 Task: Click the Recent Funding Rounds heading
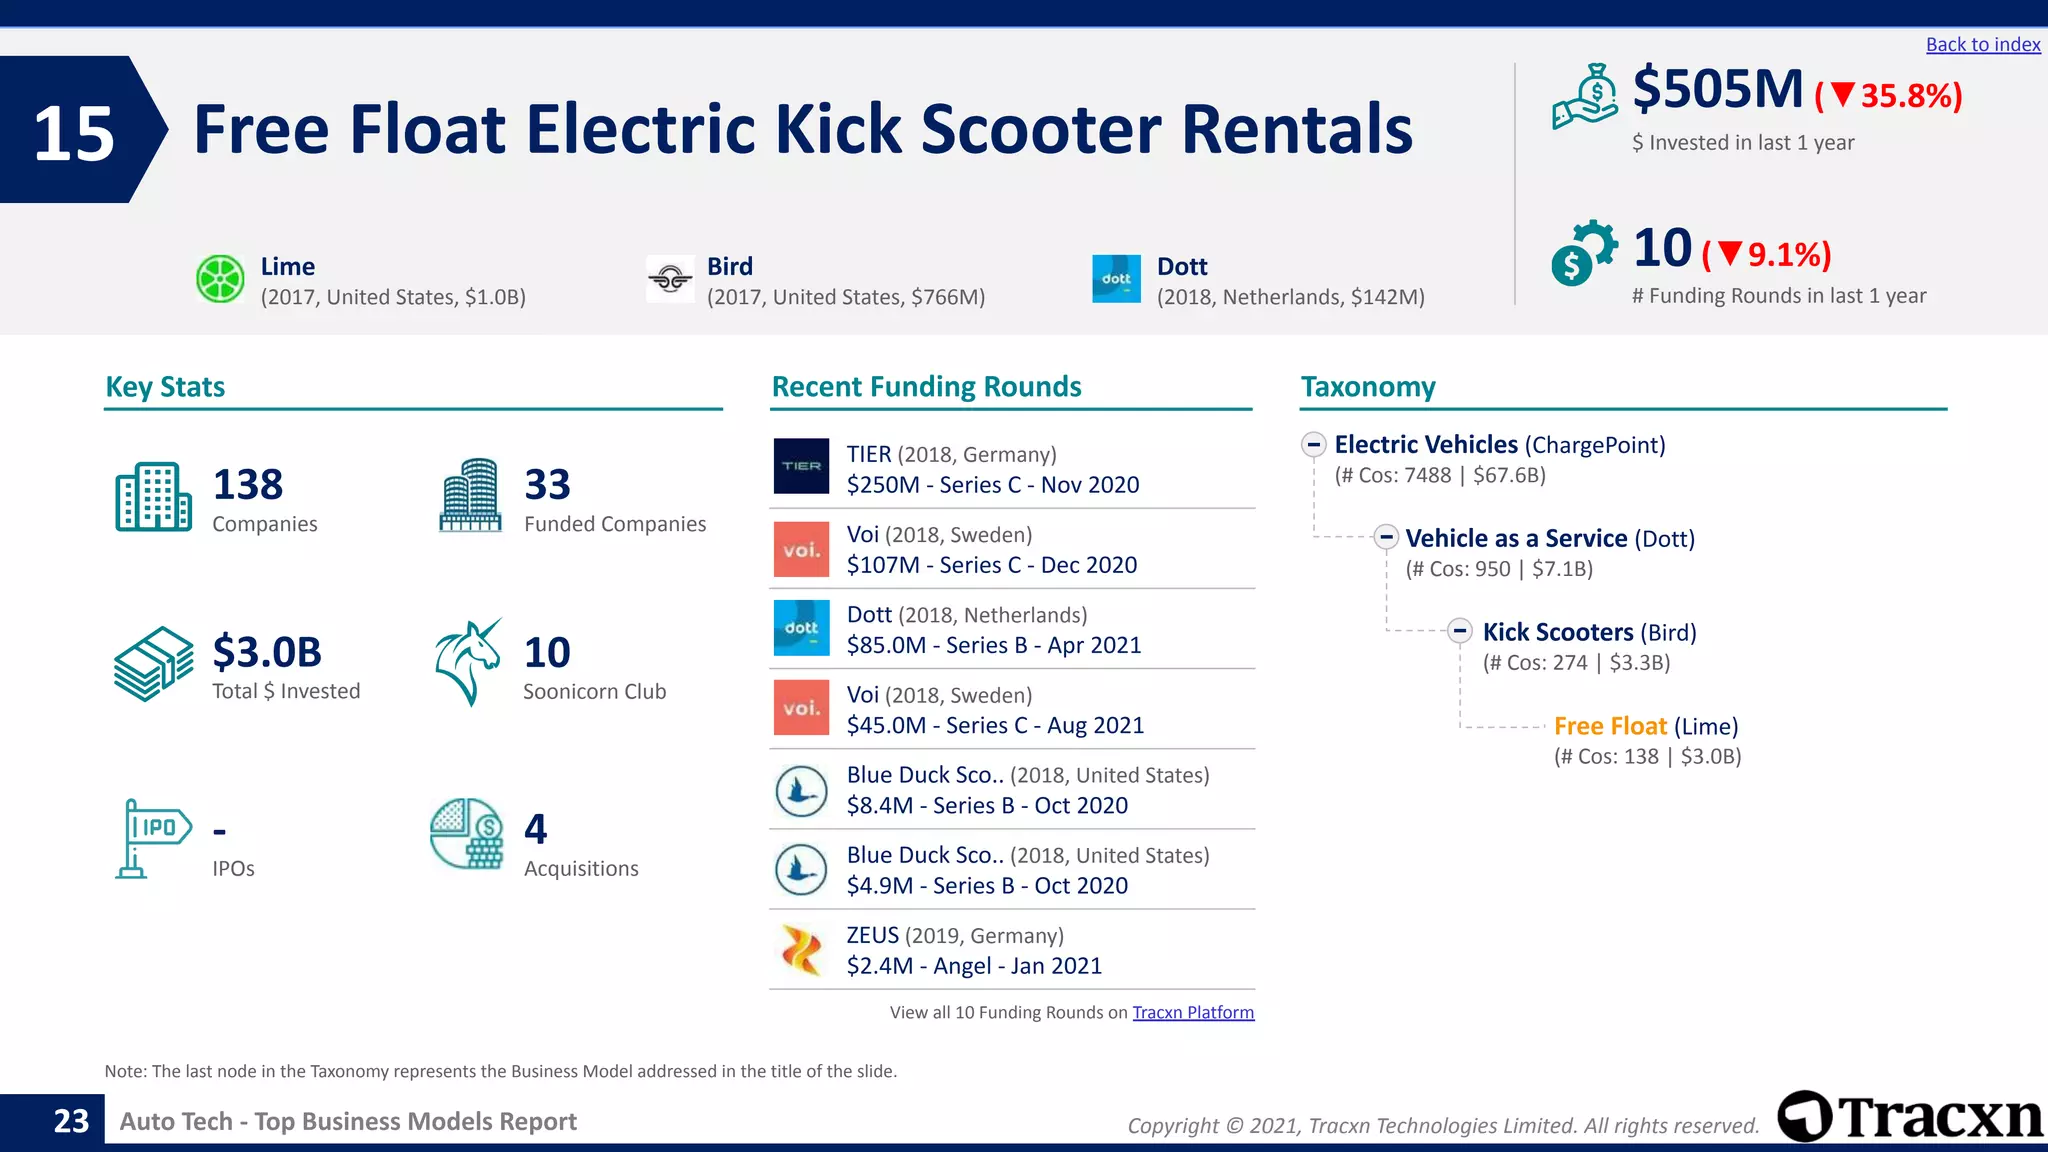[x=927, y=387]
